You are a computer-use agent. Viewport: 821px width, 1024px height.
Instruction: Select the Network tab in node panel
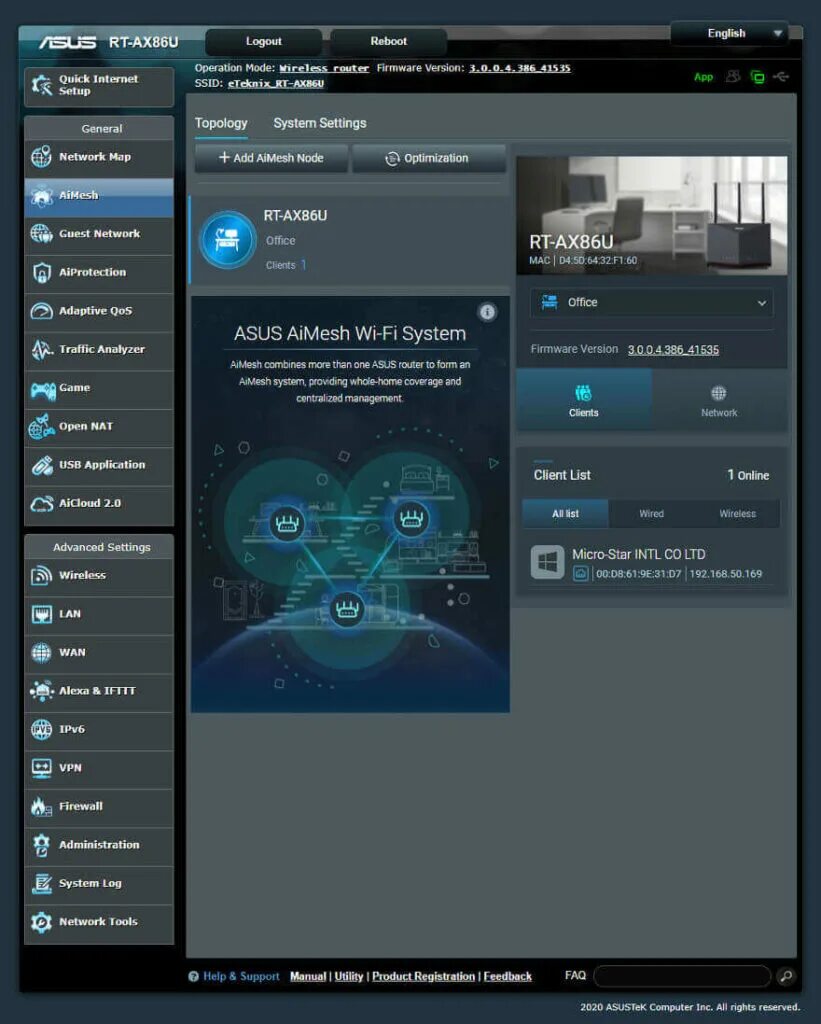(x=719, y=400)
